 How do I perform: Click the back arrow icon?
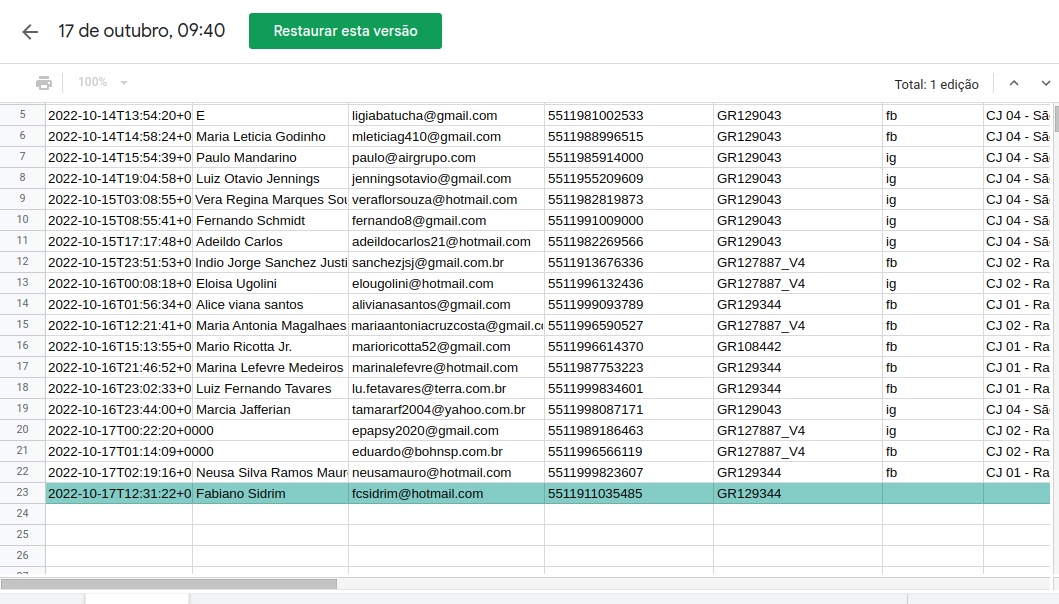pyautogui.click(x=30, y=32)
